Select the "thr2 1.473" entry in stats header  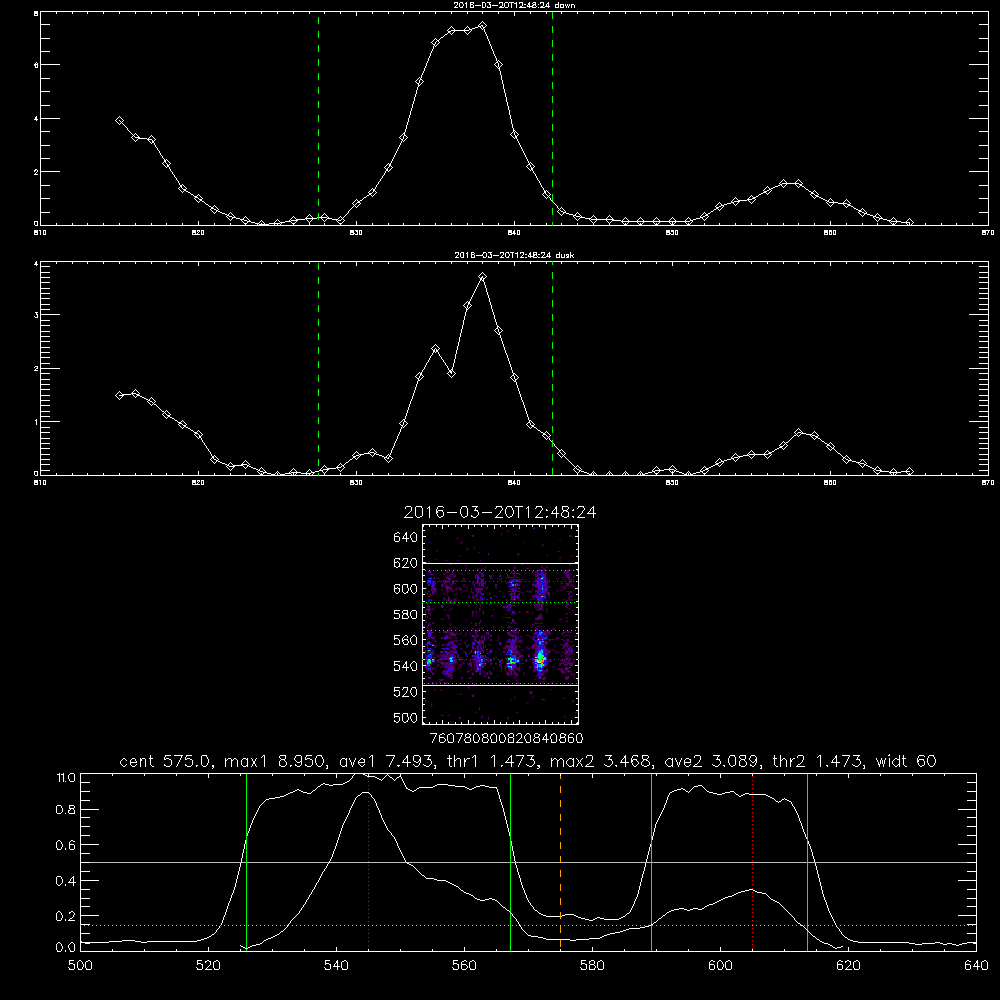819,761
